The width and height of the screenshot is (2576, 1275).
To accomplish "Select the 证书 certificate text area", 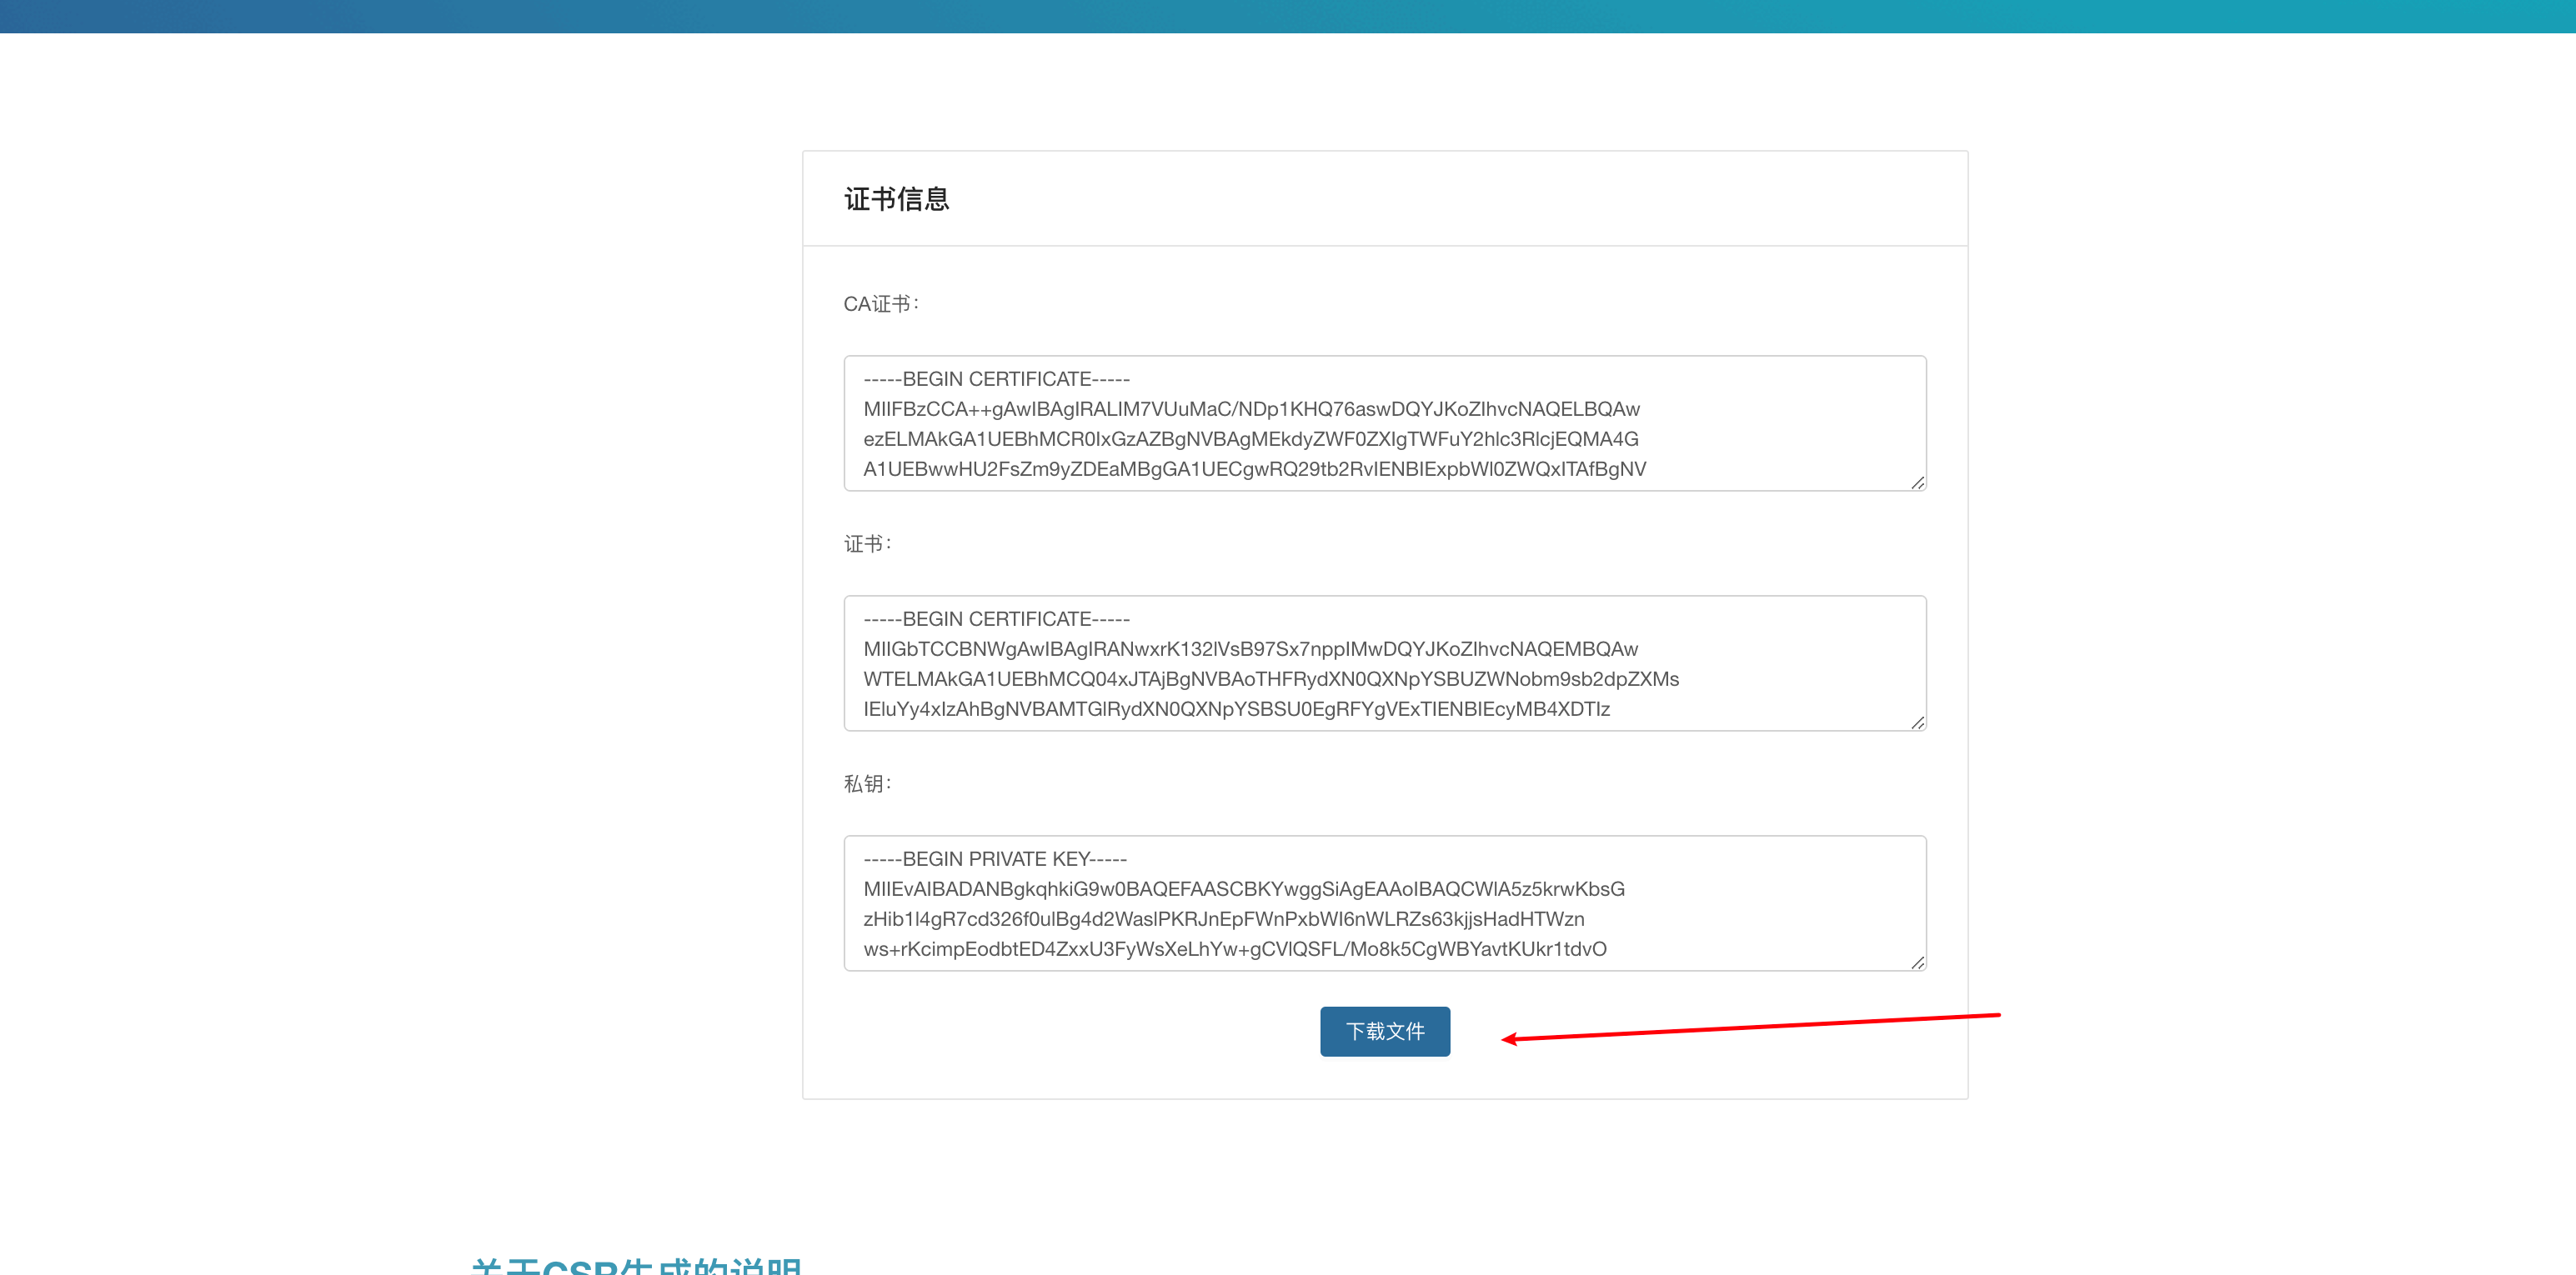I will click(1384, 663).
